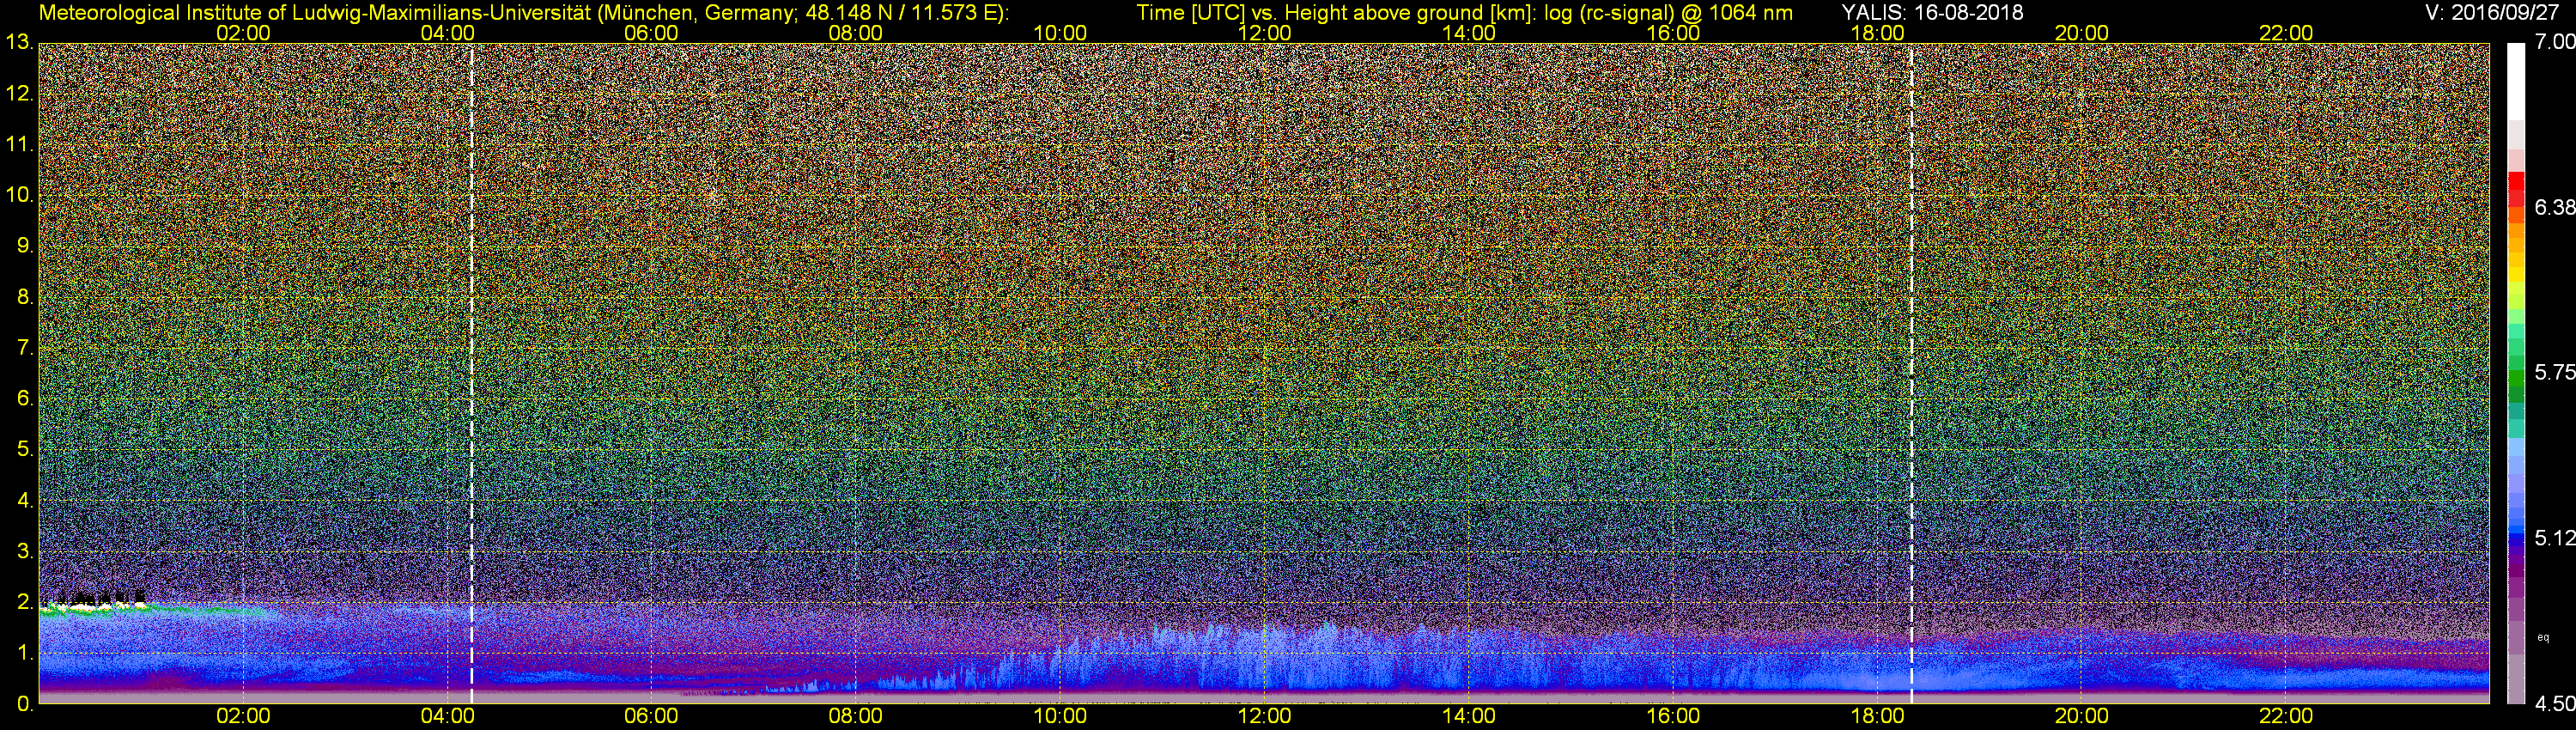Click the 13 km height axis label
2576x730 pixels.
point(19,43)
